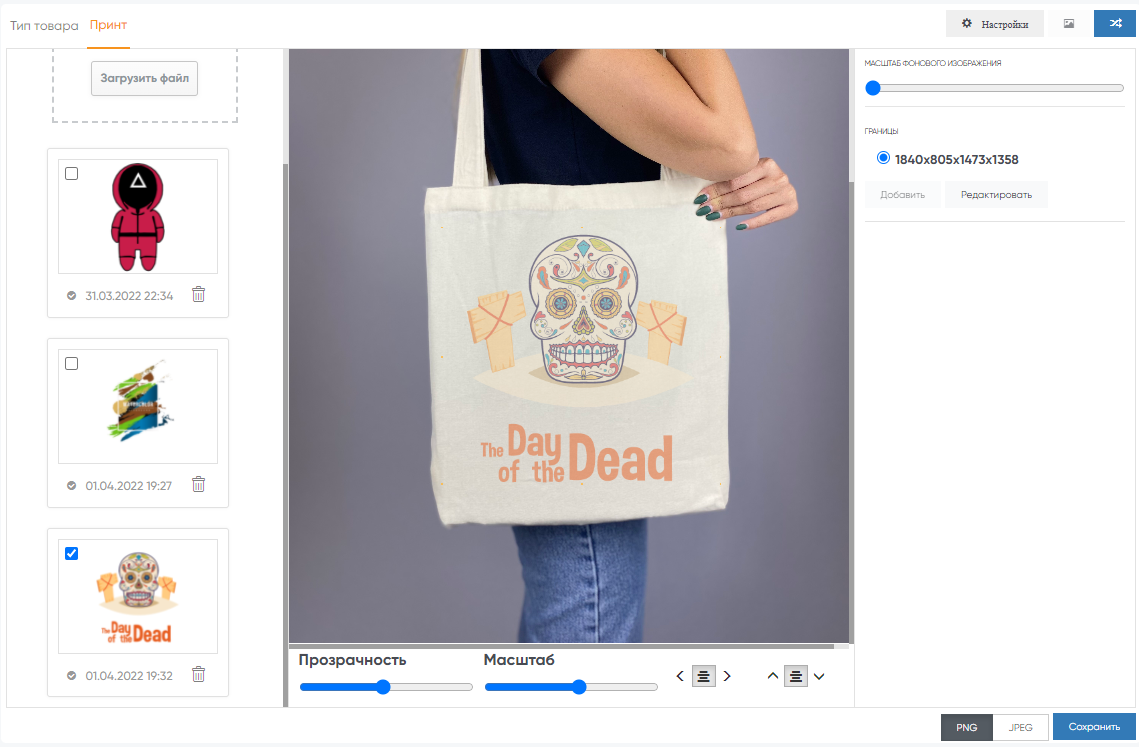
Task: Select the colorful brush strokes thumbnail
Action: click(138, 406)
